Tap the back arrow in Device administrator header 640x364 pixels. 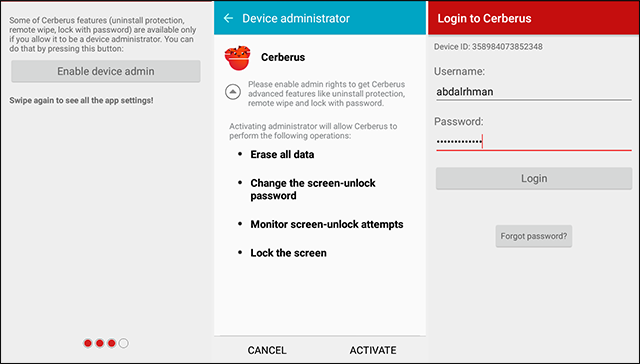(x=228, y=18)
